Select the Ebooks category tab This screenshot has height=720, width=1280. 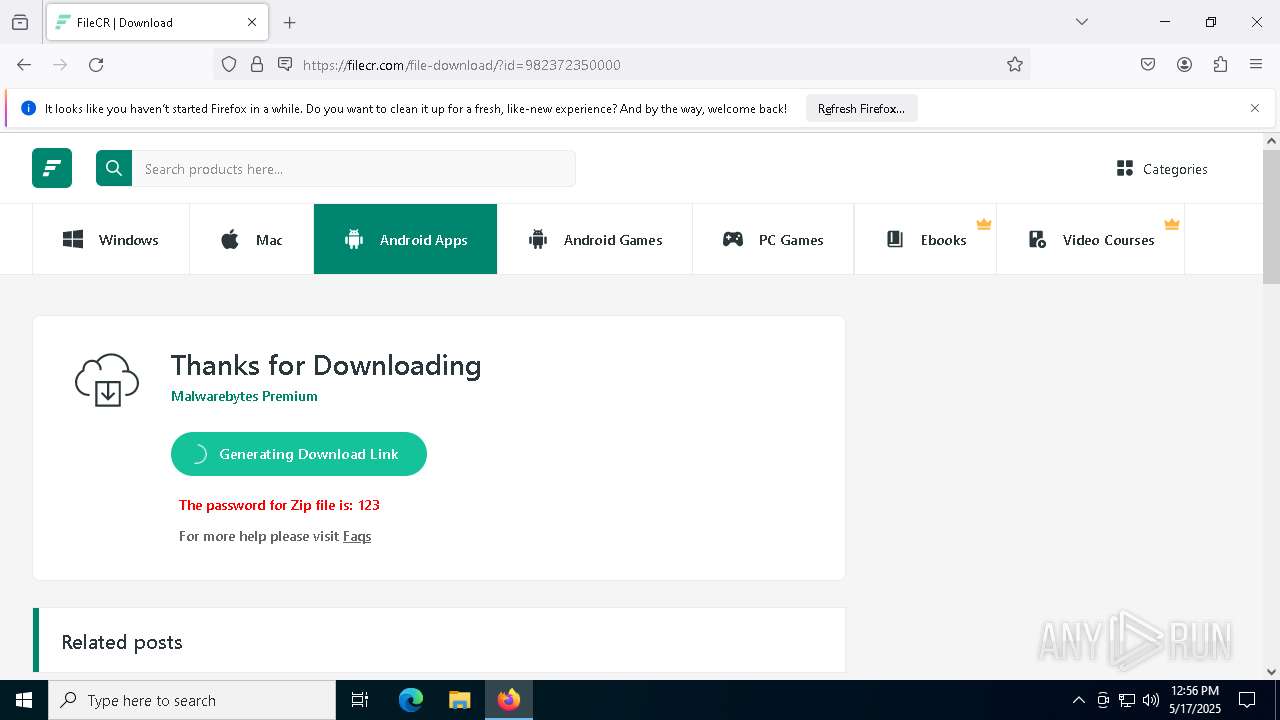click(x=925, y=239)
